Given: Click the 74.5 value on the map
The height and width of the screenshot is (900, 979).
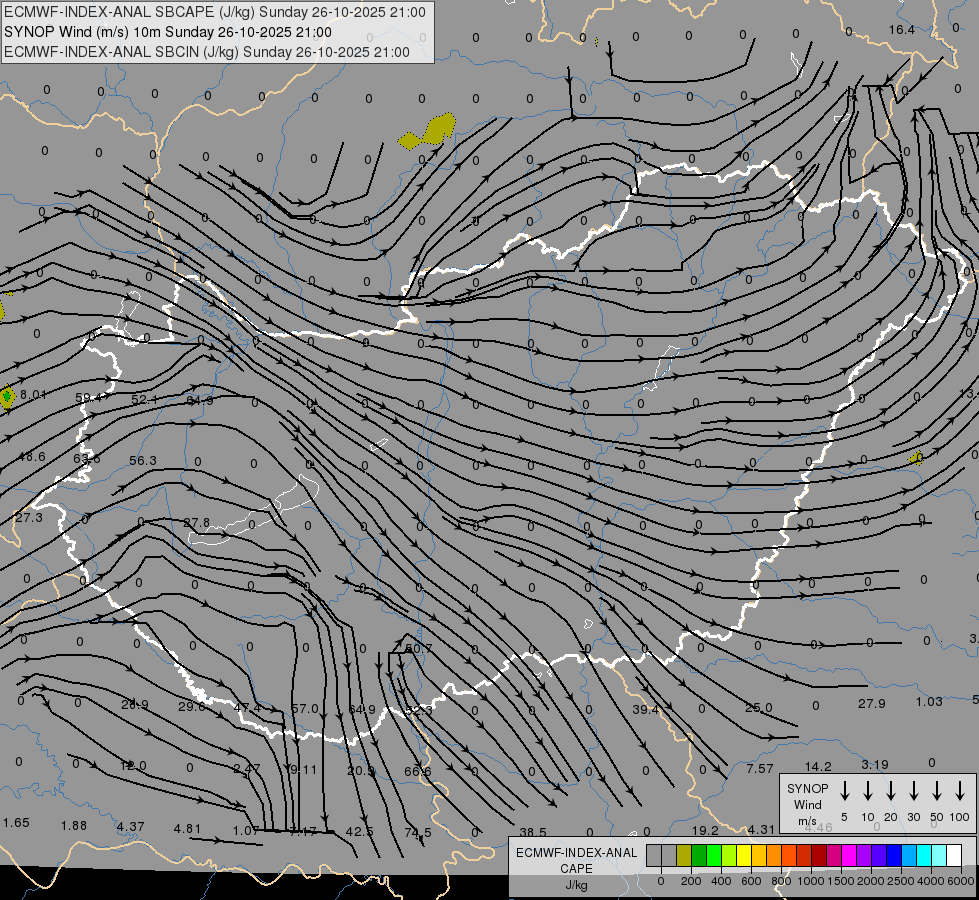Looking at the screenshot, I should [x=417, y=833].
